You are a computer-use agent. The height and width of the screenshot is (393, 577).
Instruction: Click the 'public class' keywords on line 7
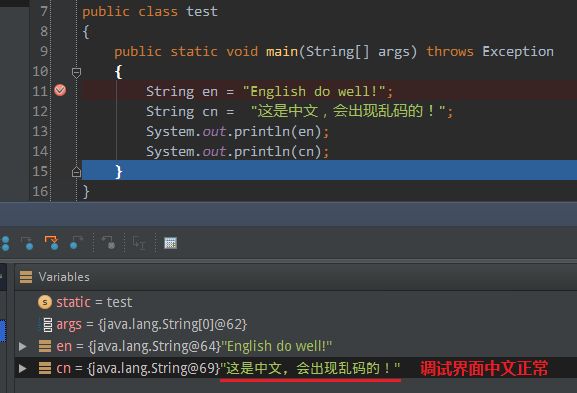(x=130, y=11)
